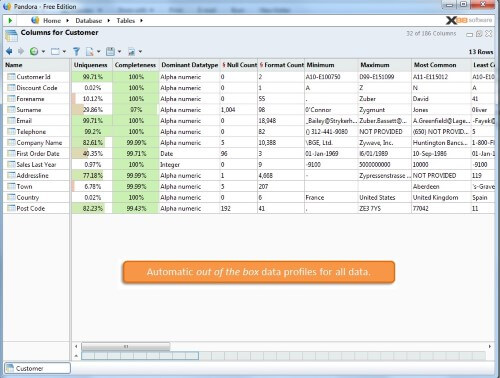The image size is (500, 378).
Task: Go to Home in the breadcrumb
Action: click(52, 21)
